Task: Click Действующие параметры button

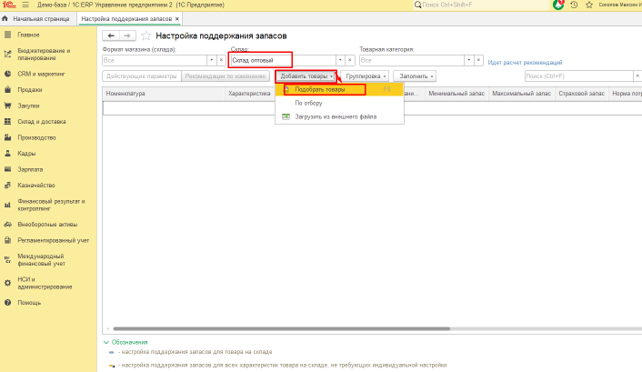Action: tap(141, 76)
